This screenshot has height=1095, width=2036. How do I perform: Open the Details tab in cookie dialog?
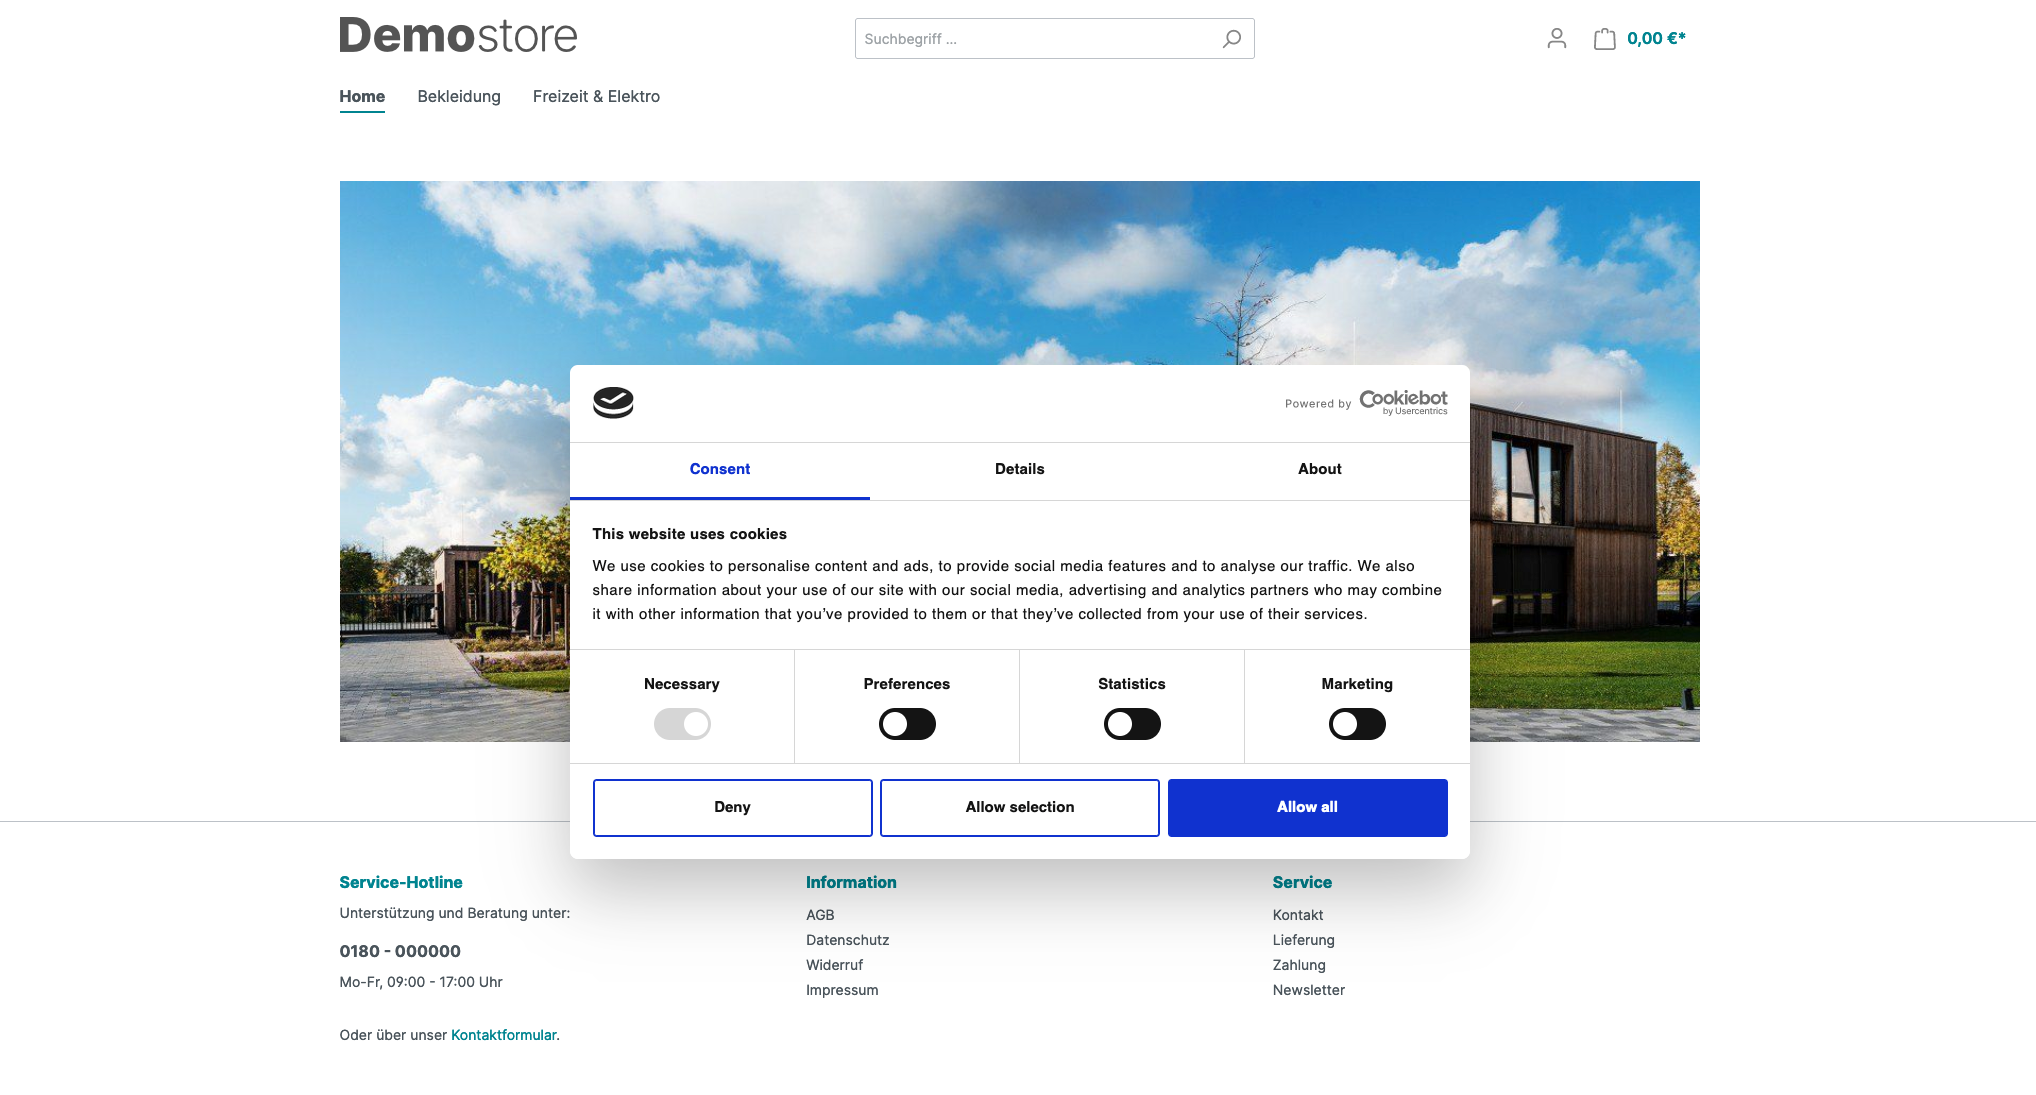click(x=1019, y=469)
